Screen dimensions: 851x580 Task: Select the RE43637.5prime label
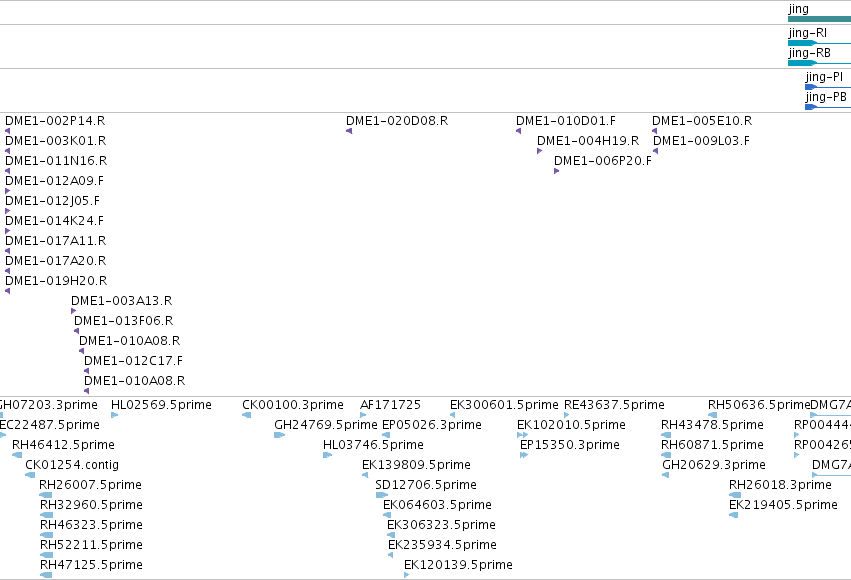(x=614, y=405)
